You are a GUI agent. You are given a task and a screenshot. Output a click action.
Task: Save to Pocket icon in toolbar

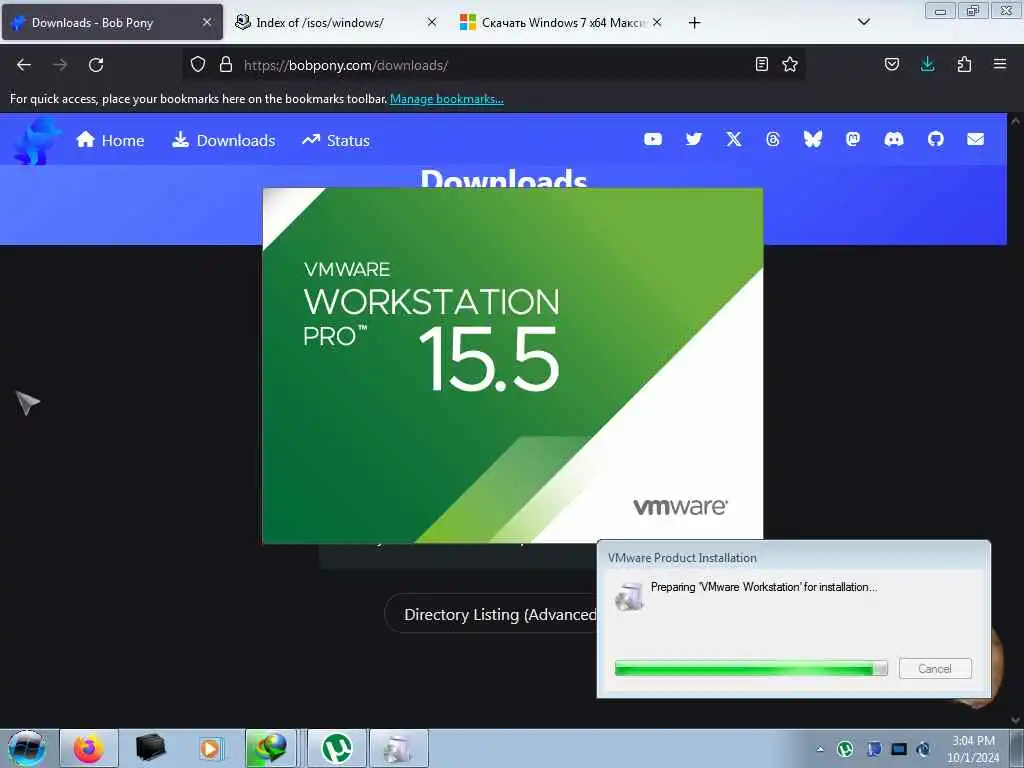(891, 64)
